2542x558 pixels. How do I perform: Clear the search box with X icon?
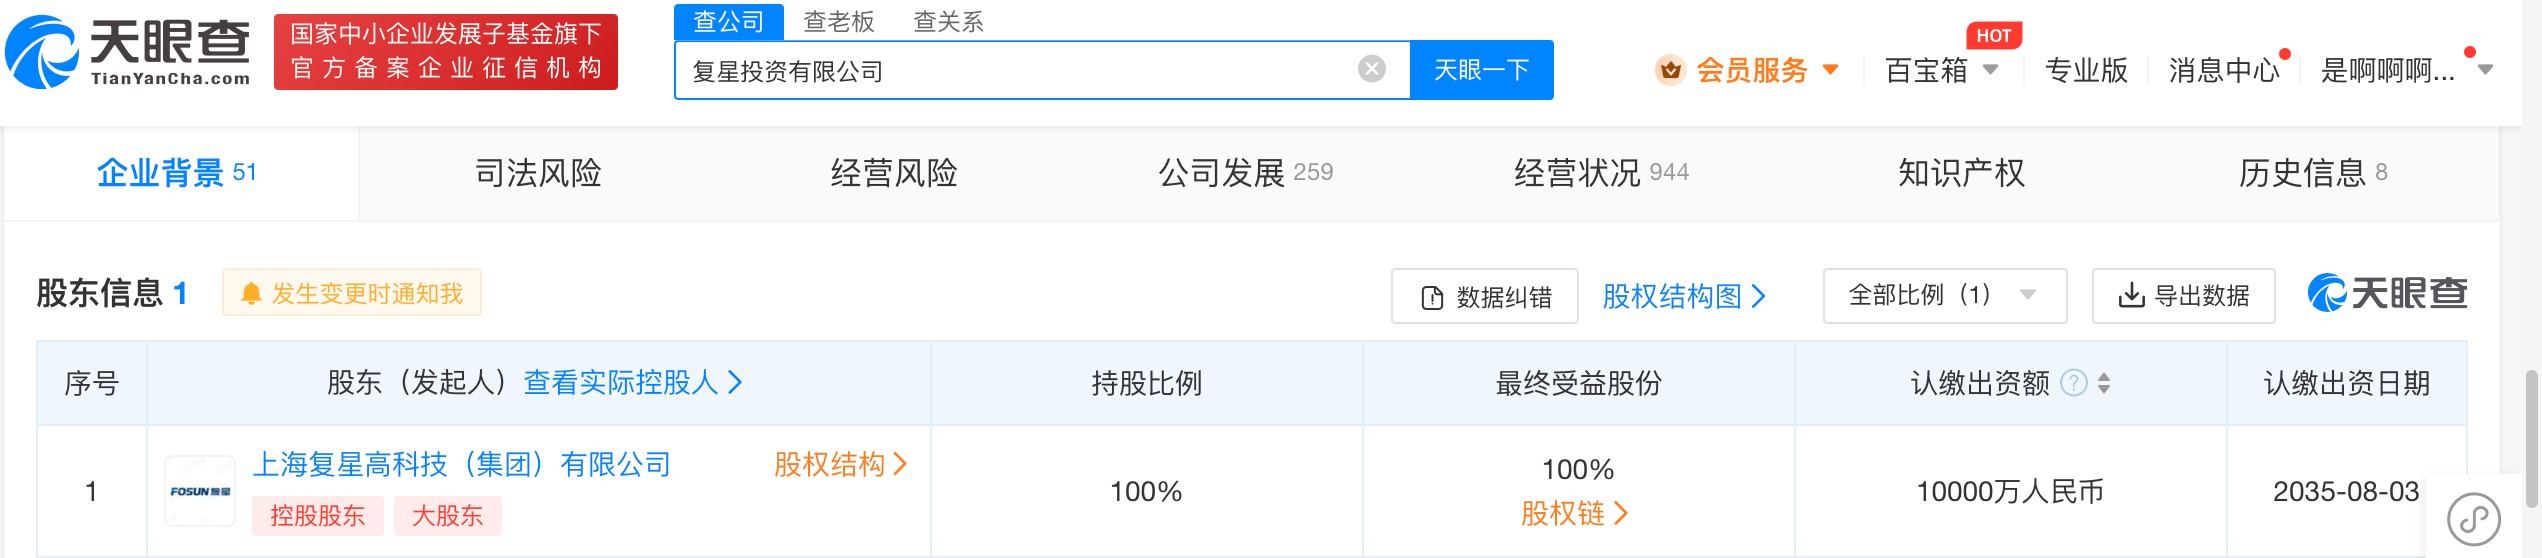tap(1371, 69)
